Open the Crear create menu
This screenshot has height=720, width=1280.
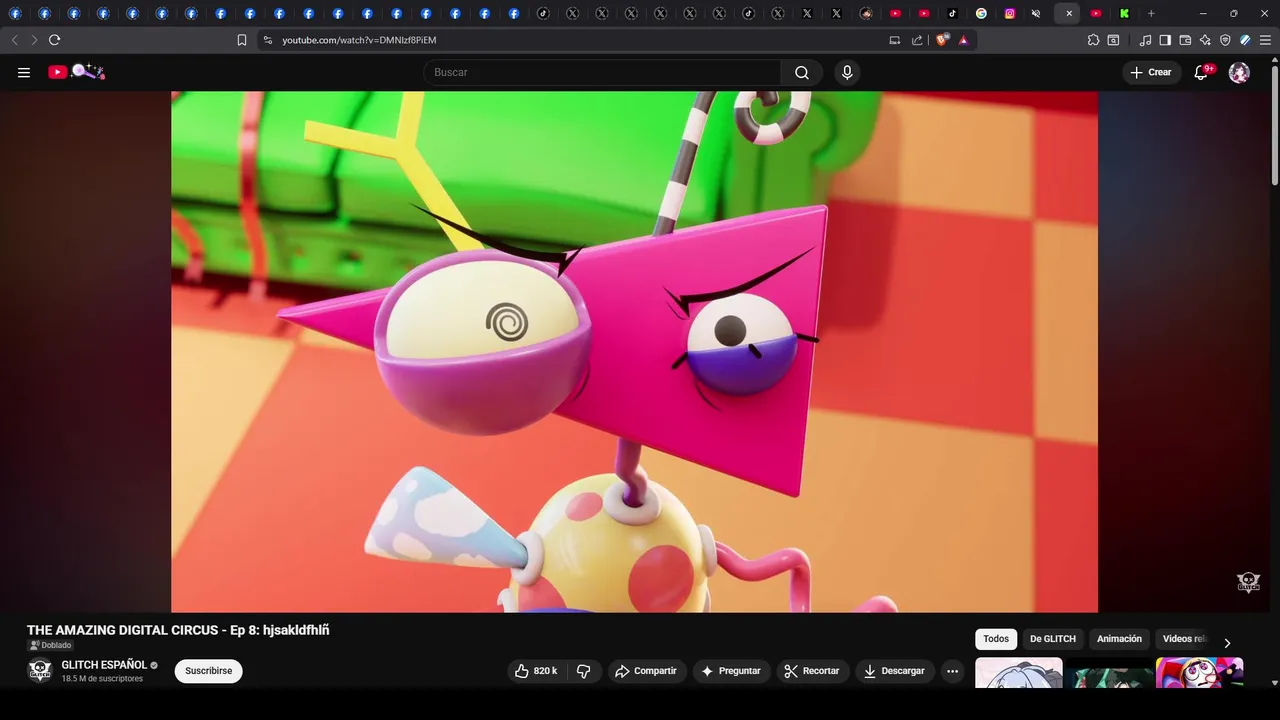pos(1151,72)
